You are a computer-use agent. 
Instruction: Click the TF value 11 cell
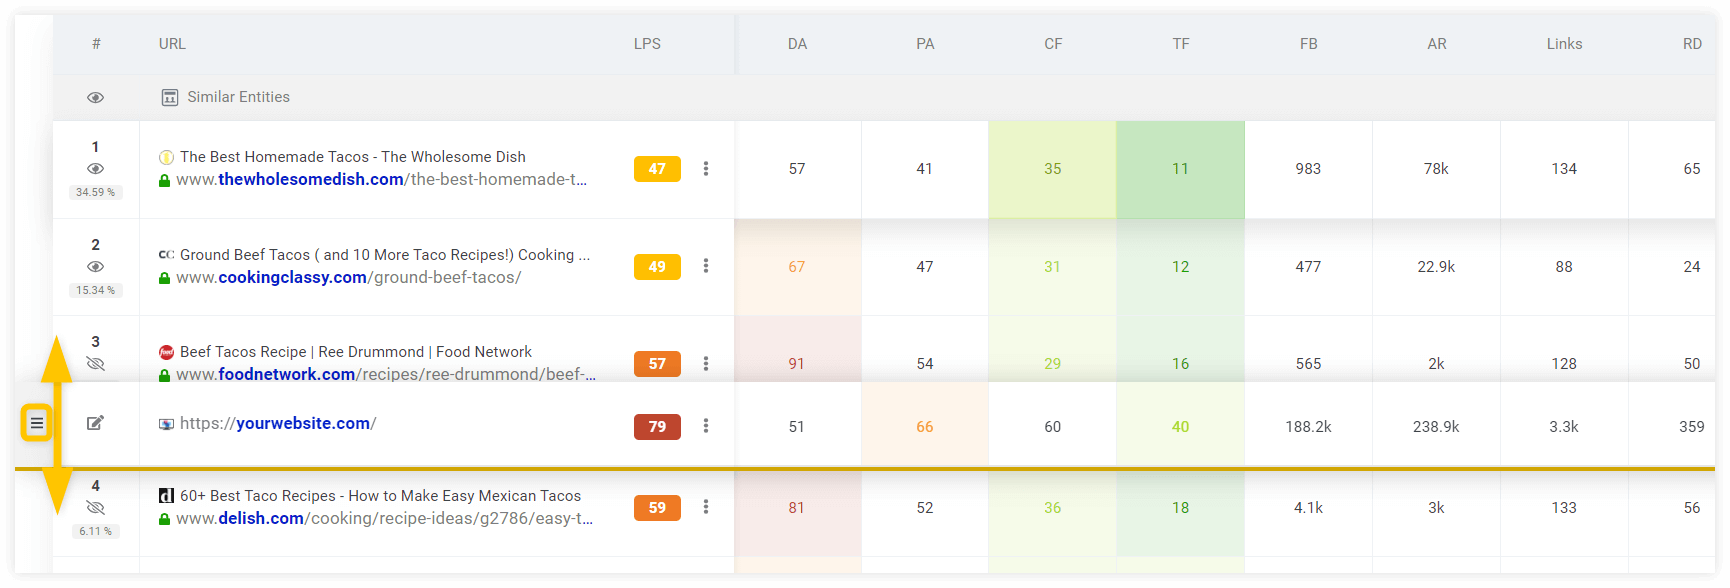(1180, 169)
